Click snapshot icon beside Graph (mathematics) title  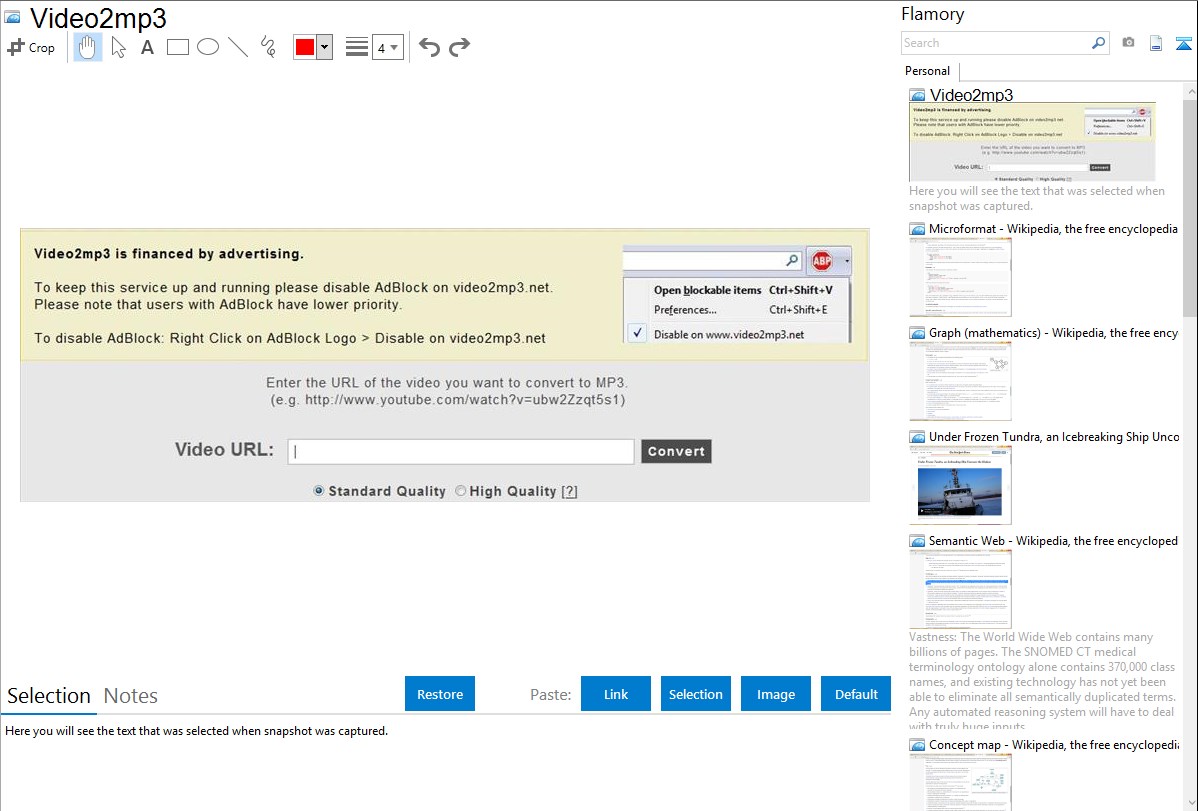pos(917,333)
